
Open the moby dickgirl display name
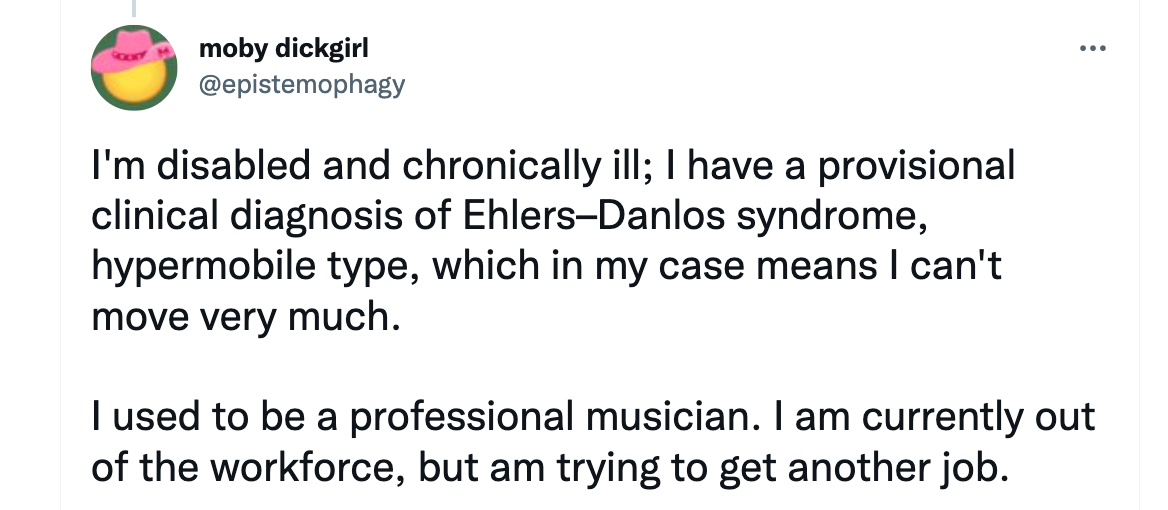coord(284,49)
